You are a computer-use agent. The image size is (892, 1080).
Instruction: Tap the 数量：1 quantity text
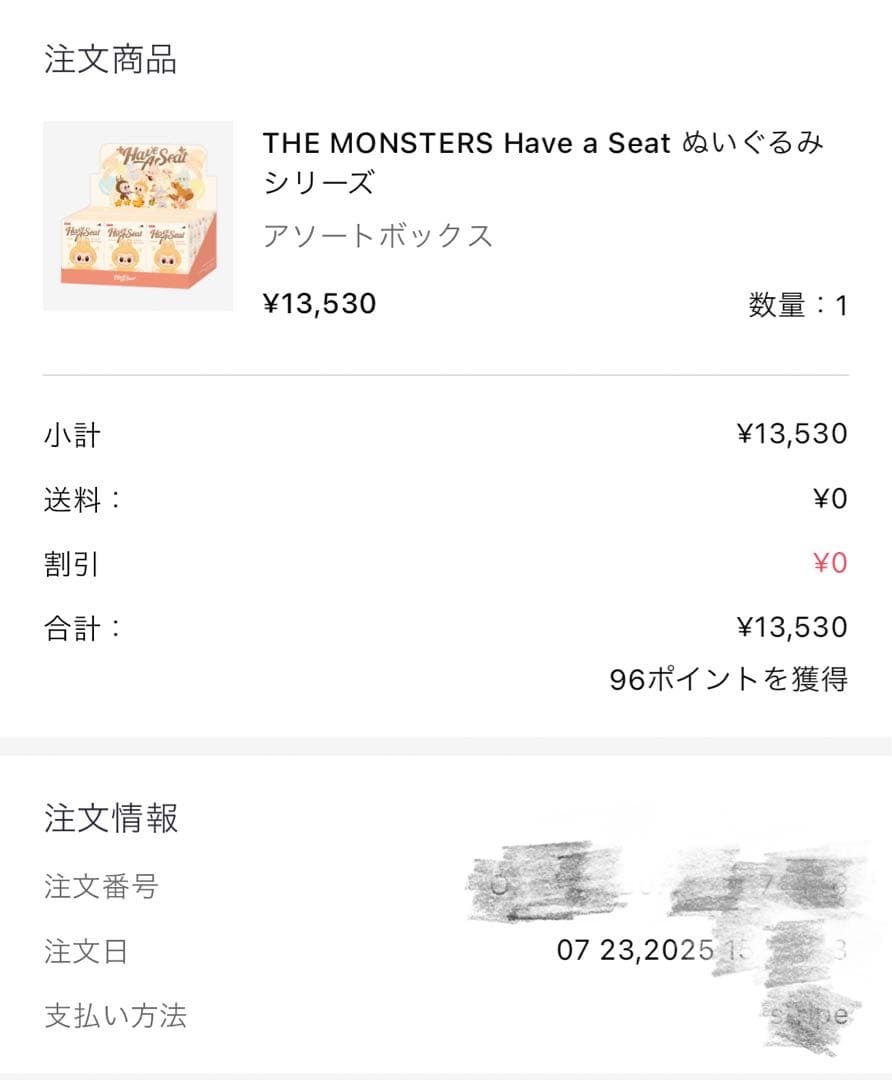[797, 305]
